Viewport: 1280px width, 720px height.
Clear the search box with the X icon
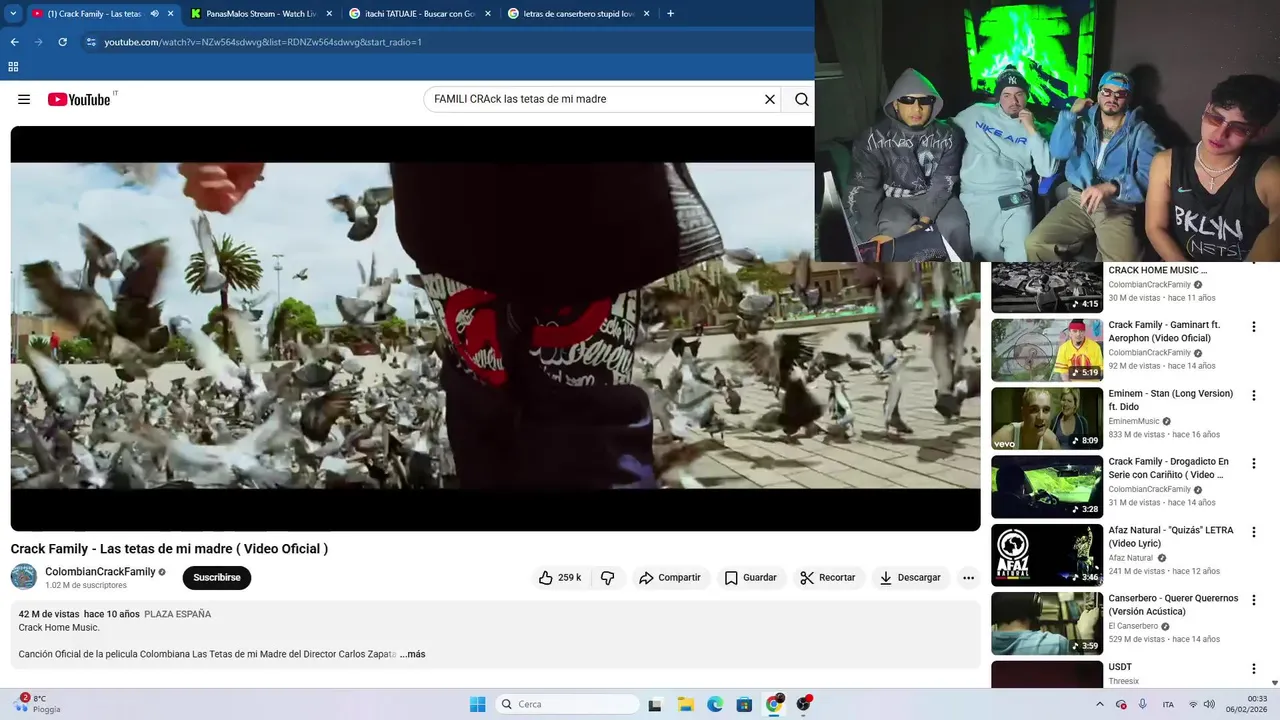770,99
